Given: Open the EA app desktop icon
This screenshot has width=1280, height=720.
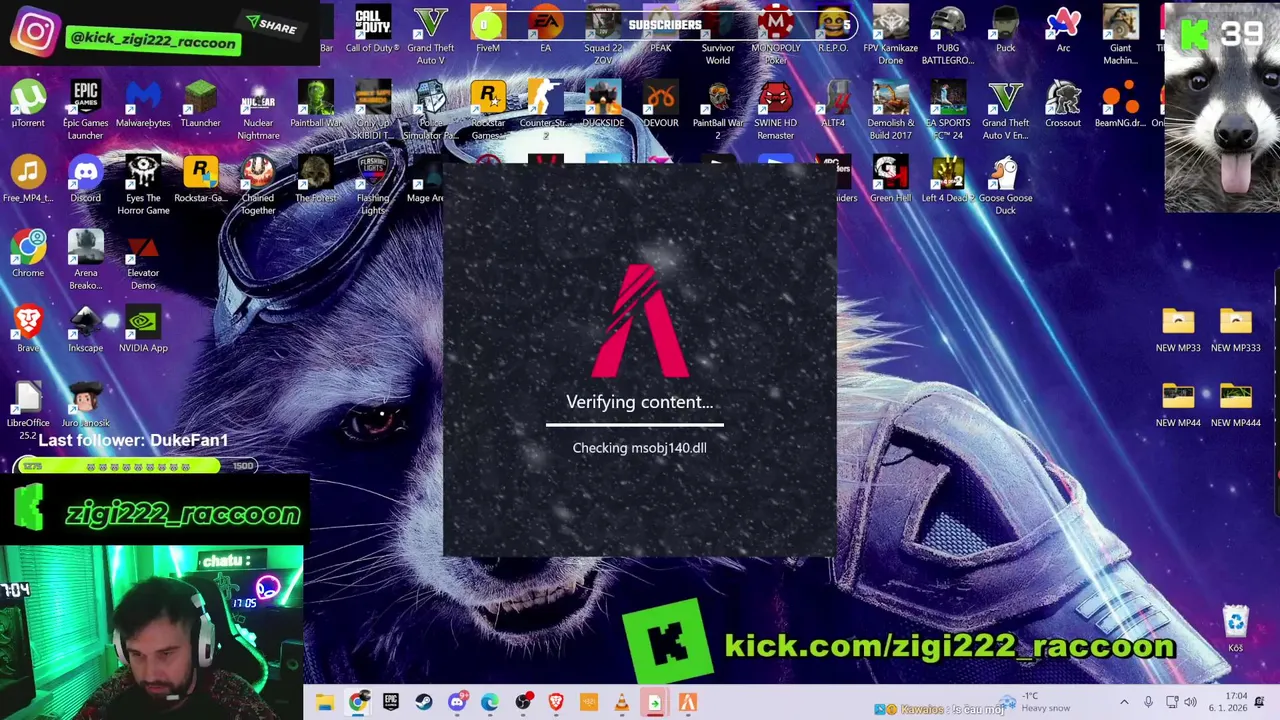Looking at the screenshot, I should coord(545,30).
